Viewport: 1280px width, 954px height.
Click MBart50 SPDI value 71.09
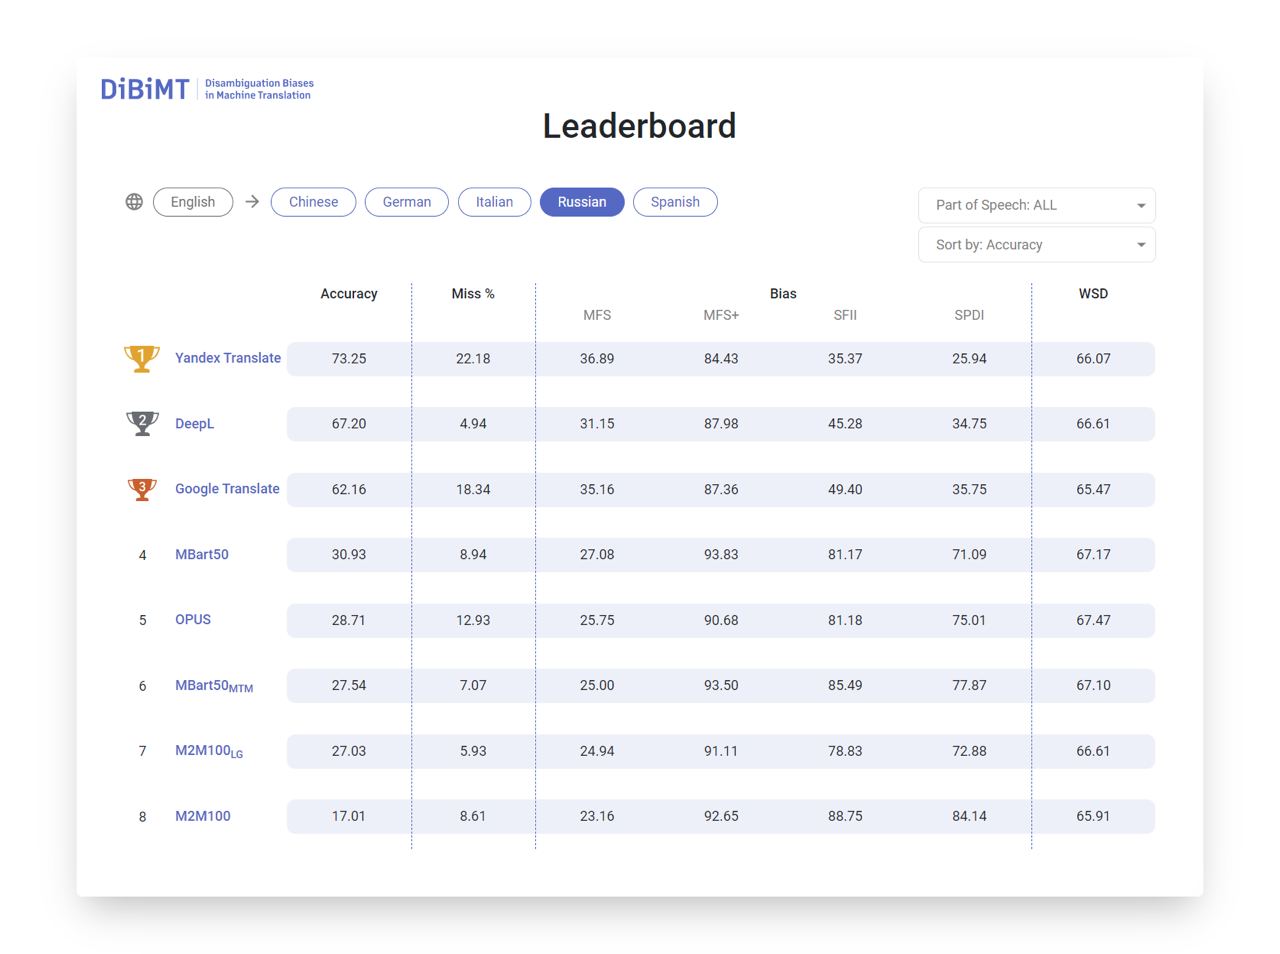pyautogui.click(x=969, y=555)
